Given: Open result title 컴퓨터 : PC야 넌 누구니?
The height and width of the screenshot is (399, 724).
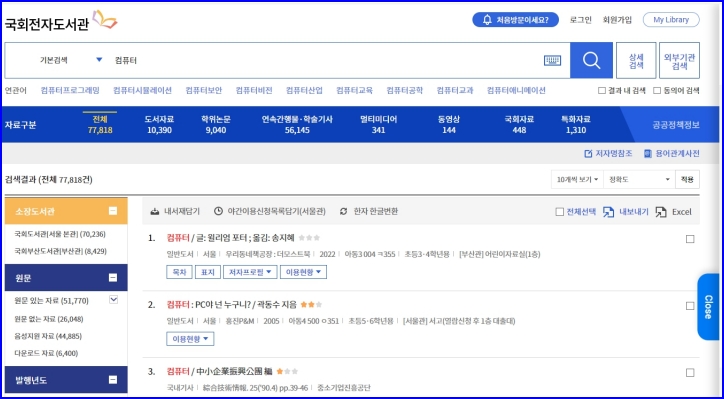Looking at the screenshot, I should click(x=232, y=305).
